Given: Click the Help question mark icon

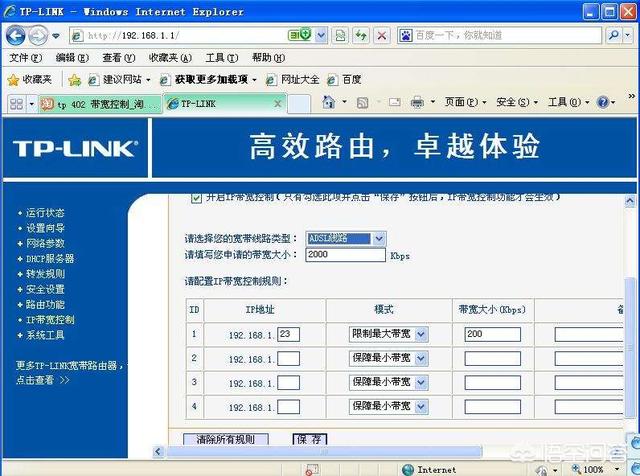Looking at the screenshot, I should click(603, 102).
